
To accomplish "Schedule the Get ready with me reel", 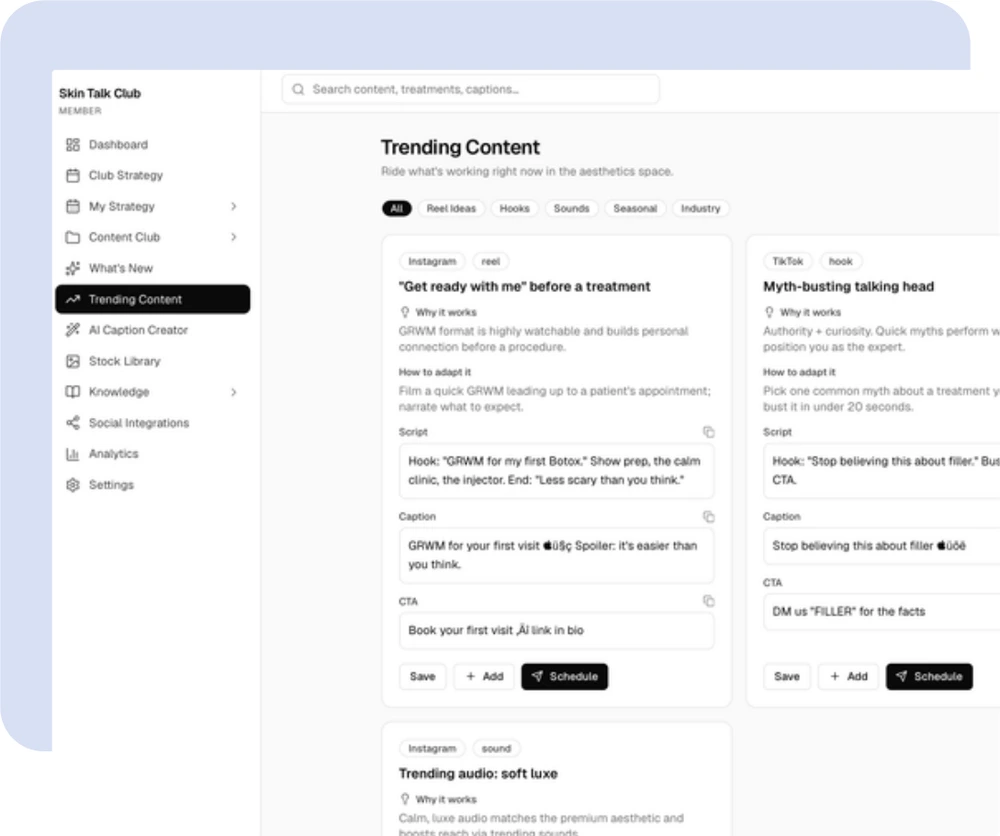I will point(564,676).
